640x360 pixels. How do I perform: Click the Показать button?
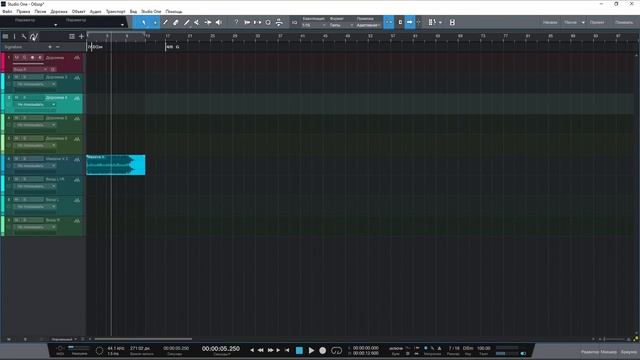click(x=624, y=22)
